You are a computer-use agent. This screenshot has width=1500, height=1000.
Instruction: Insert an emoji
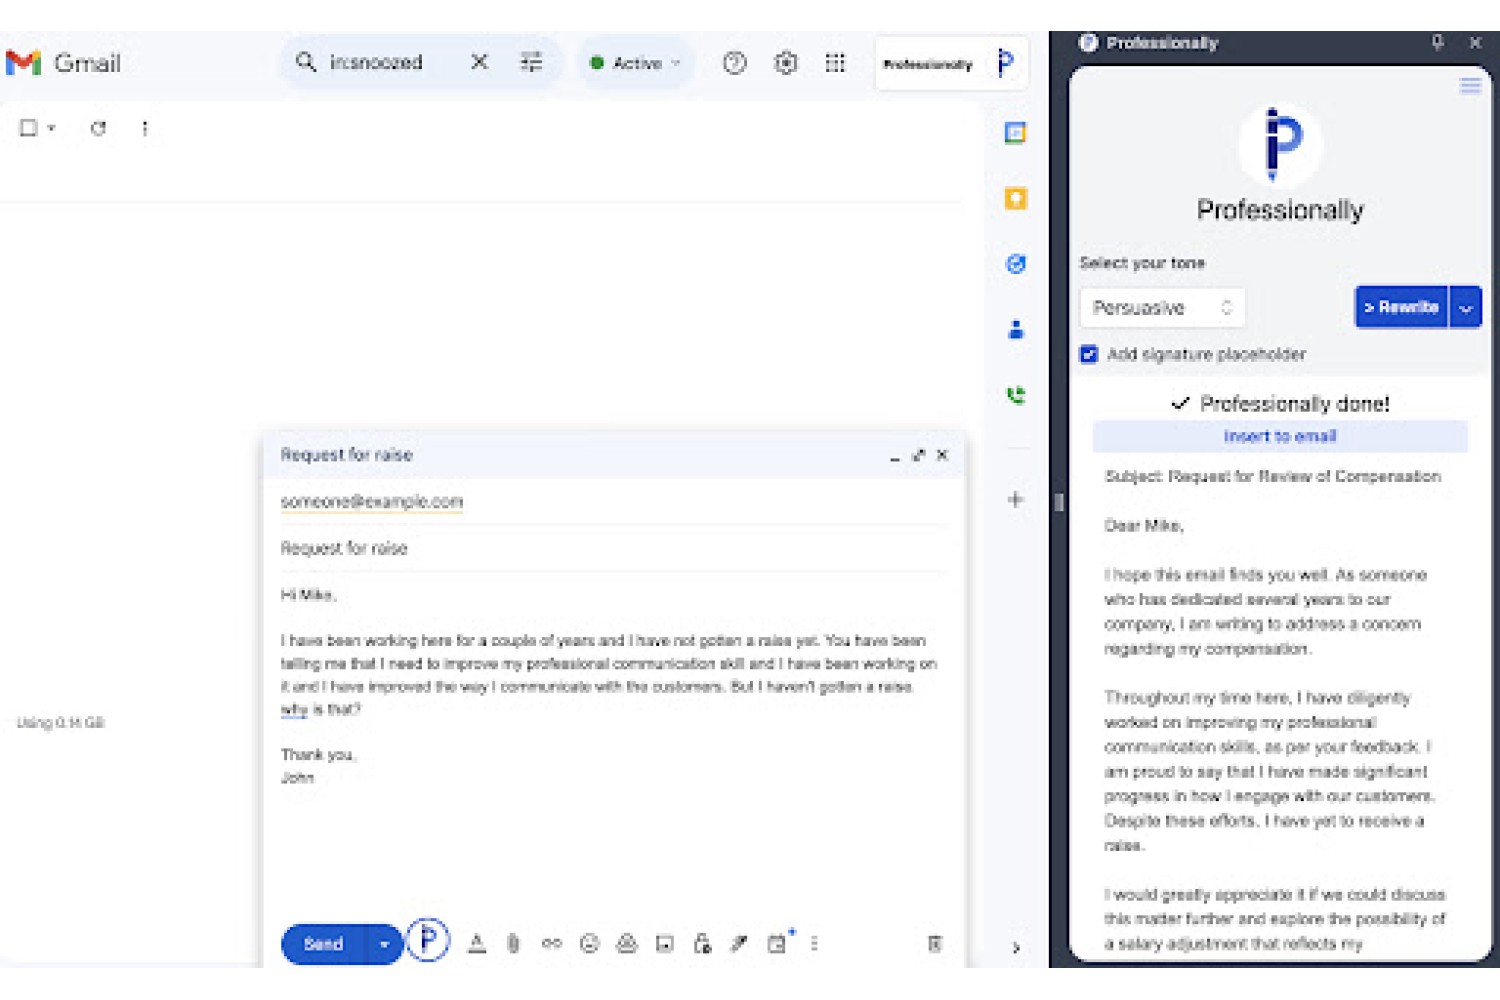pyautogui.click(x=589, y=943)
